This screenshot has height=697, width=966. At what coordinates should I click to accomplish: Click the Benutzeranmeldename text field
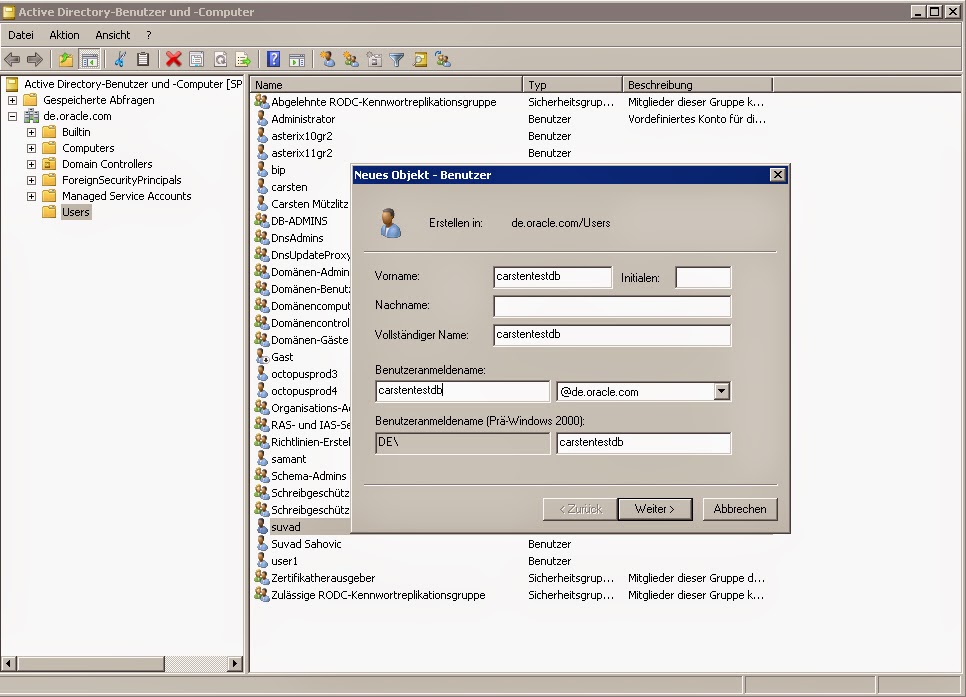click(x=462, y=391)
